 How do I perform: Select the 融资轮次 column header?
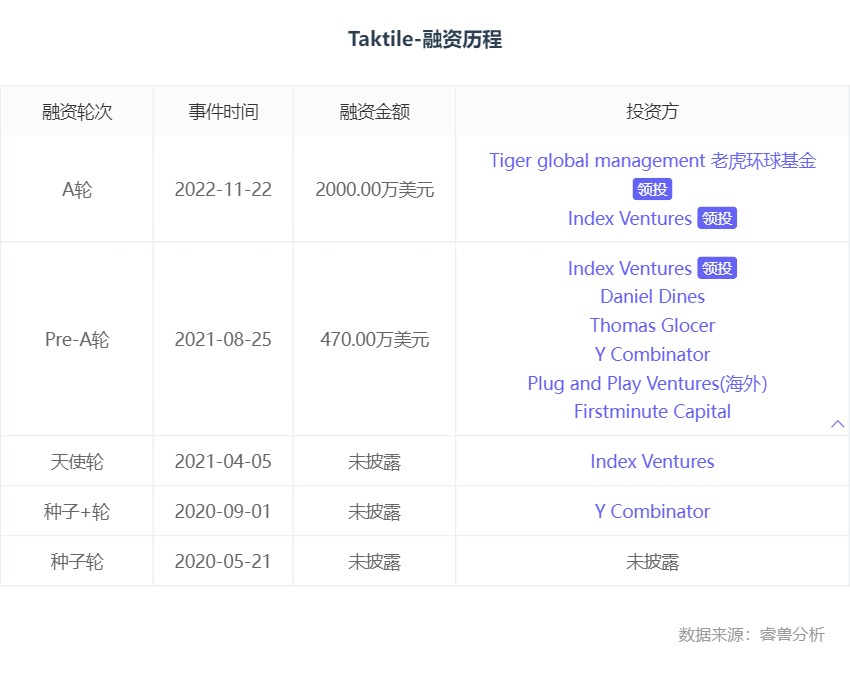tap(77, 112)
